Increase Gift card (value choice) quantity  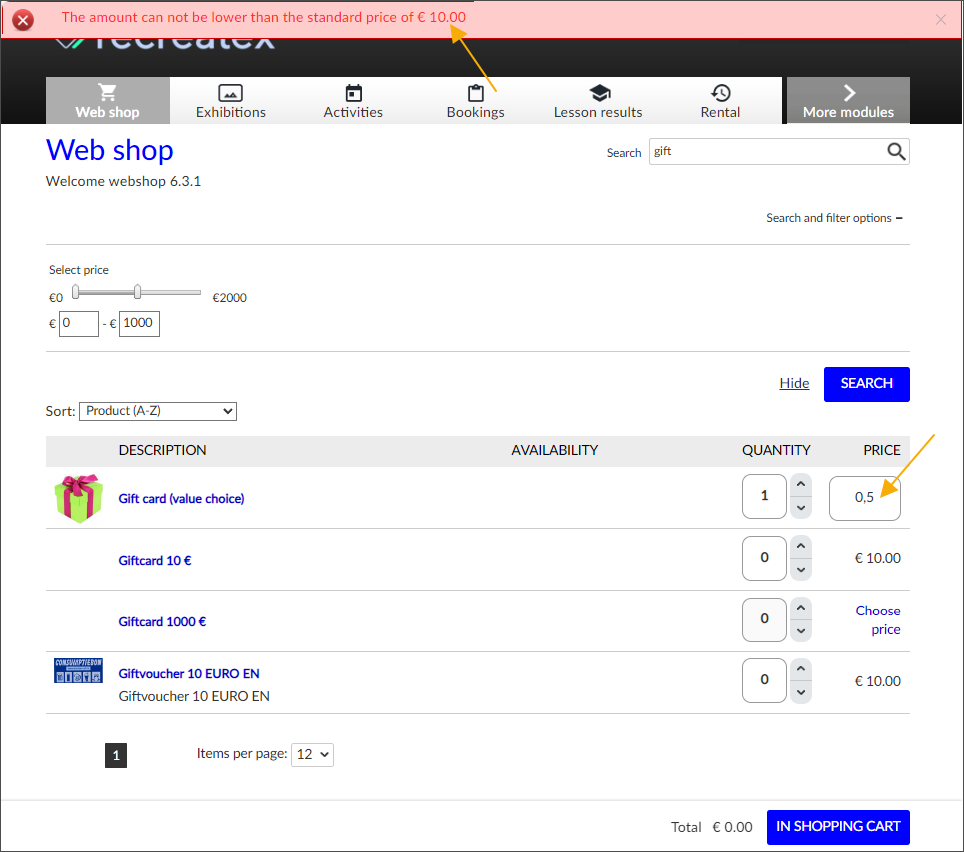pyautogui.click(x=800, y=485)
